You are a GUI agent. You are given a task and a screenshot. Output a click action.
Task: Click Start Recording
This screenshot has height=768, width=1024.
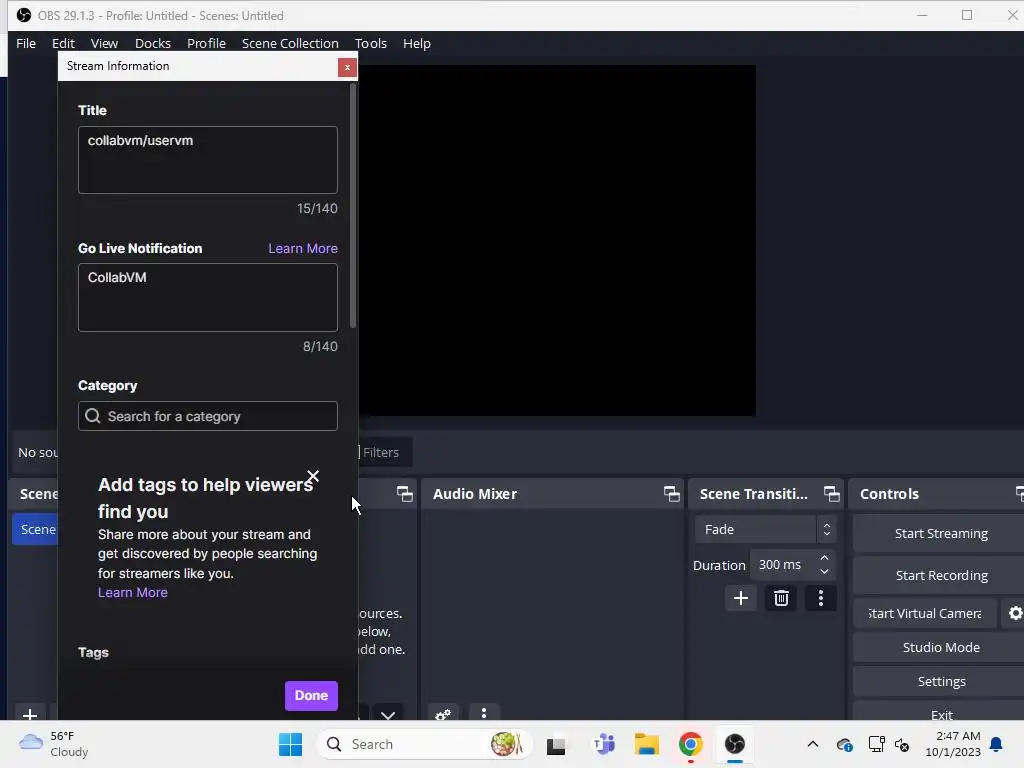[x=940, y=575]
